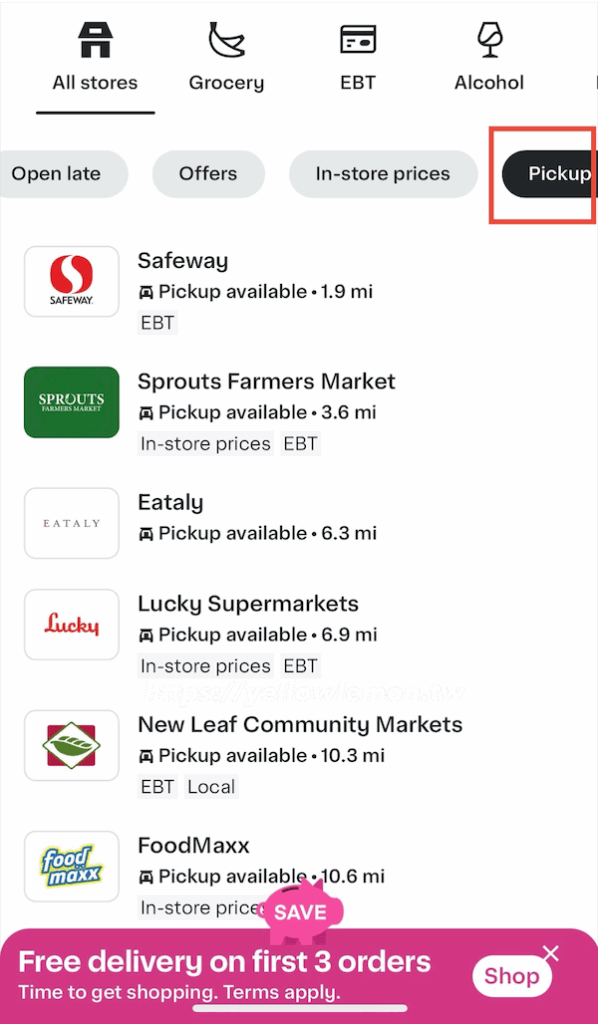Tap the pink SAVE piggy bank badge
The width and height of the screenshot is (598, 1024).
click(300, 911)
